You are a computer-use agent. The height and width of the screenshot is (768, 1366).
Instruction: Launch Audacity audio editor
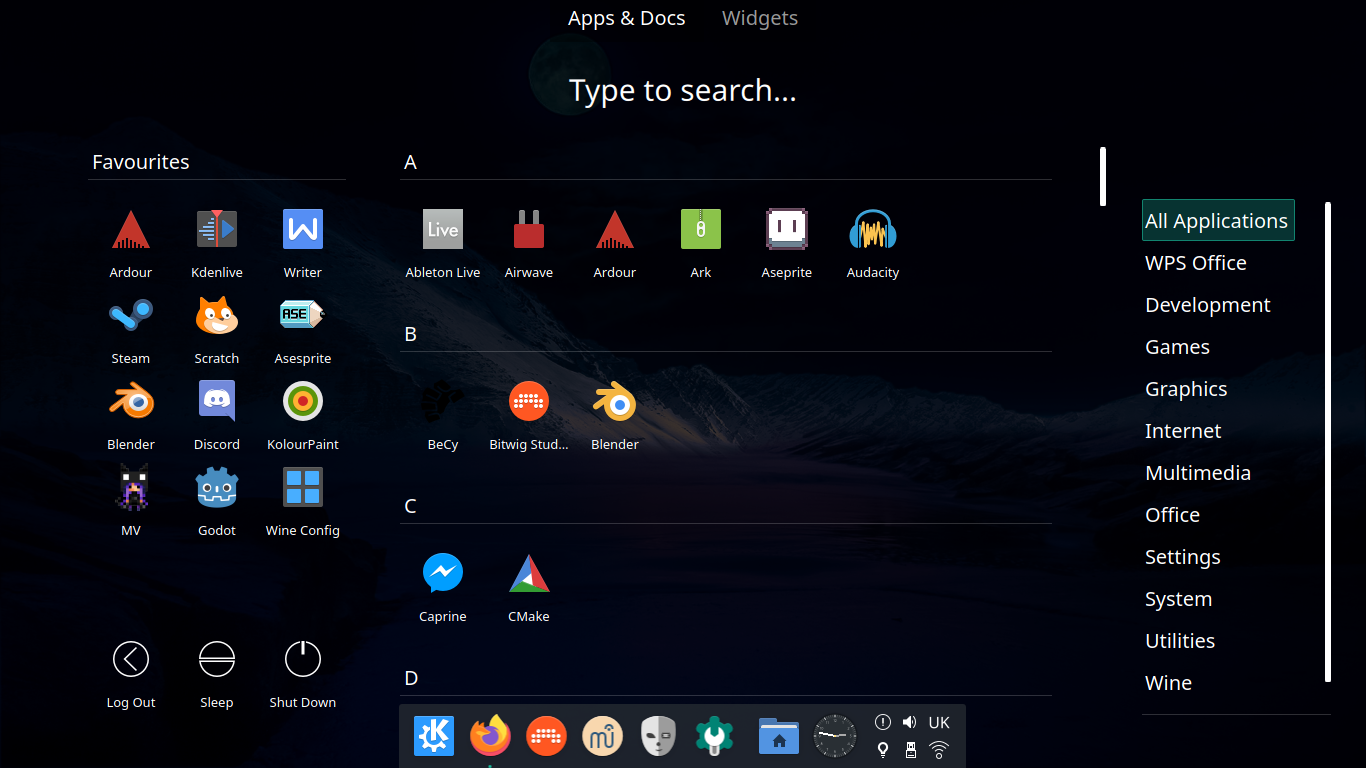[x=873, y=243]
